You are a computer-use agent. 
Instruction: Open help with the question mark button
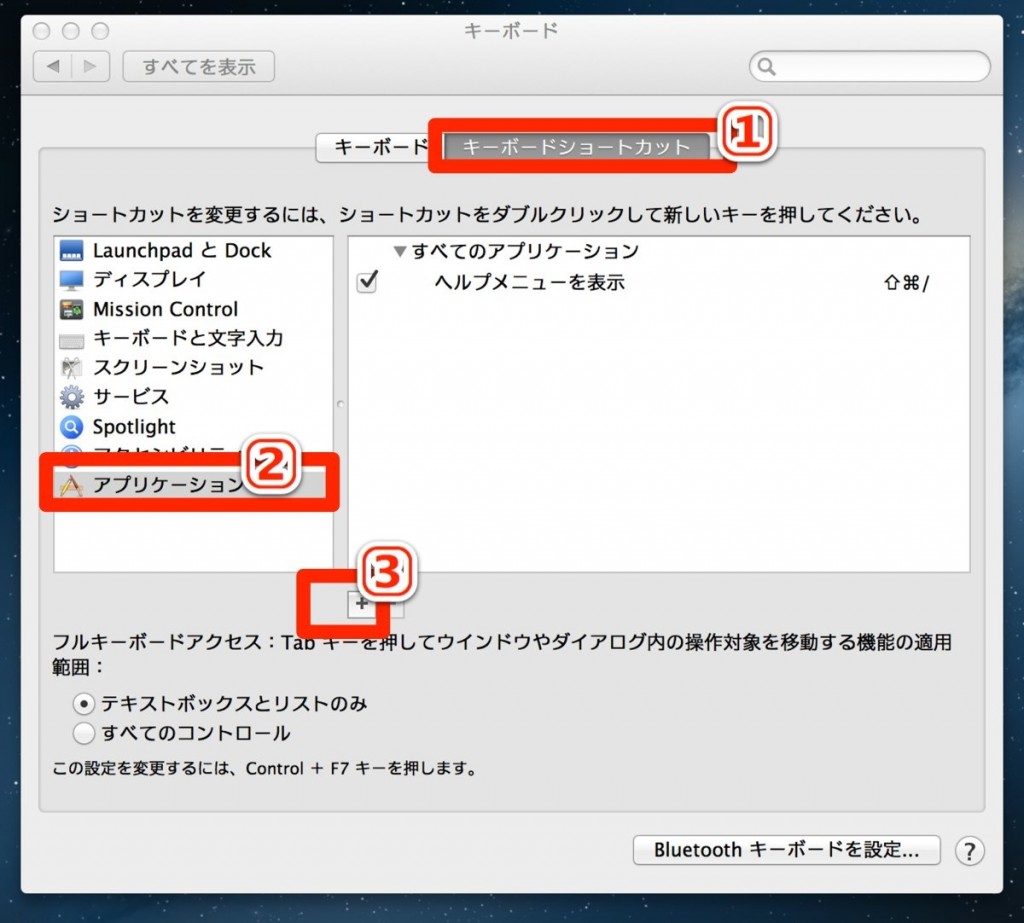tap(969, 851)
